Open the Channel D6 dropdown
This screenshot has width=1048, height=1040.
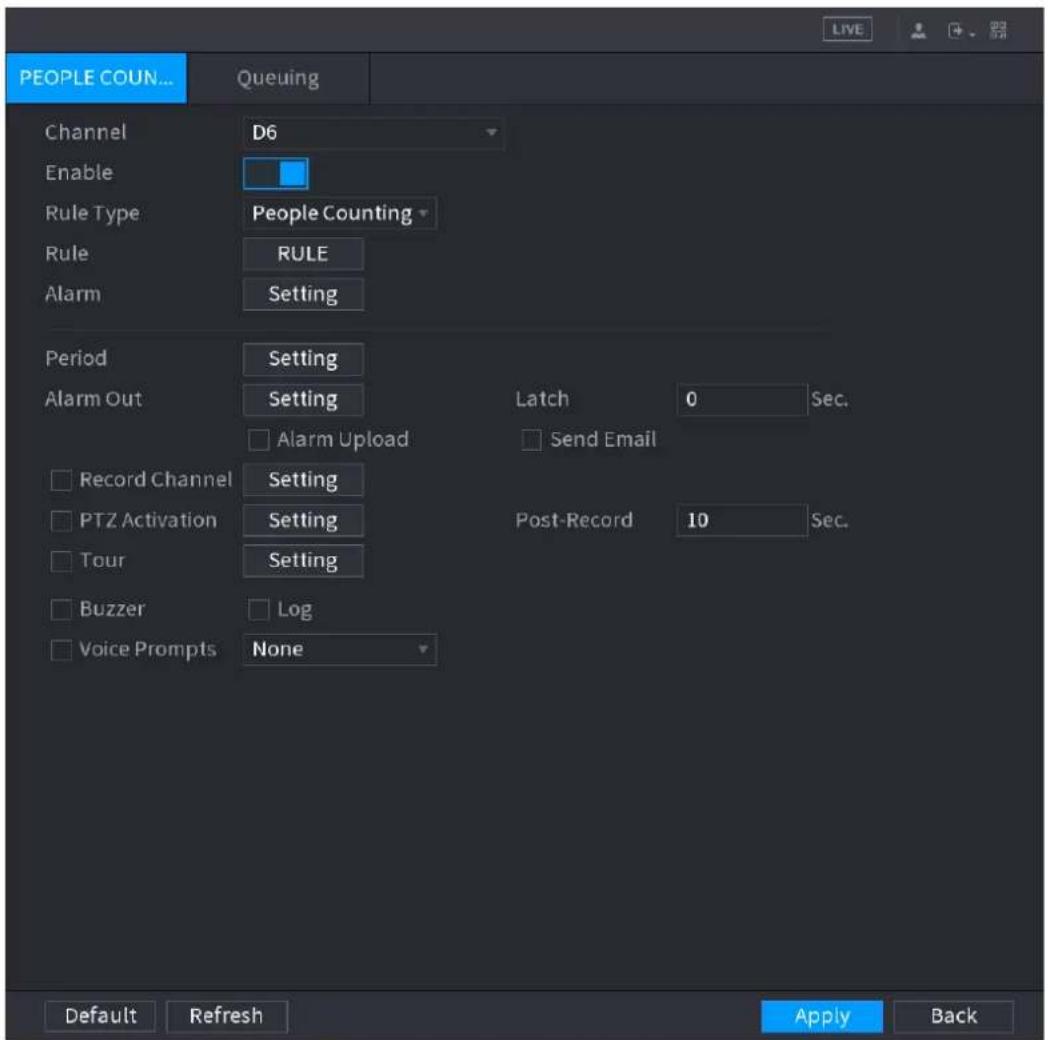pyautogui.click(x=373, y=132)
